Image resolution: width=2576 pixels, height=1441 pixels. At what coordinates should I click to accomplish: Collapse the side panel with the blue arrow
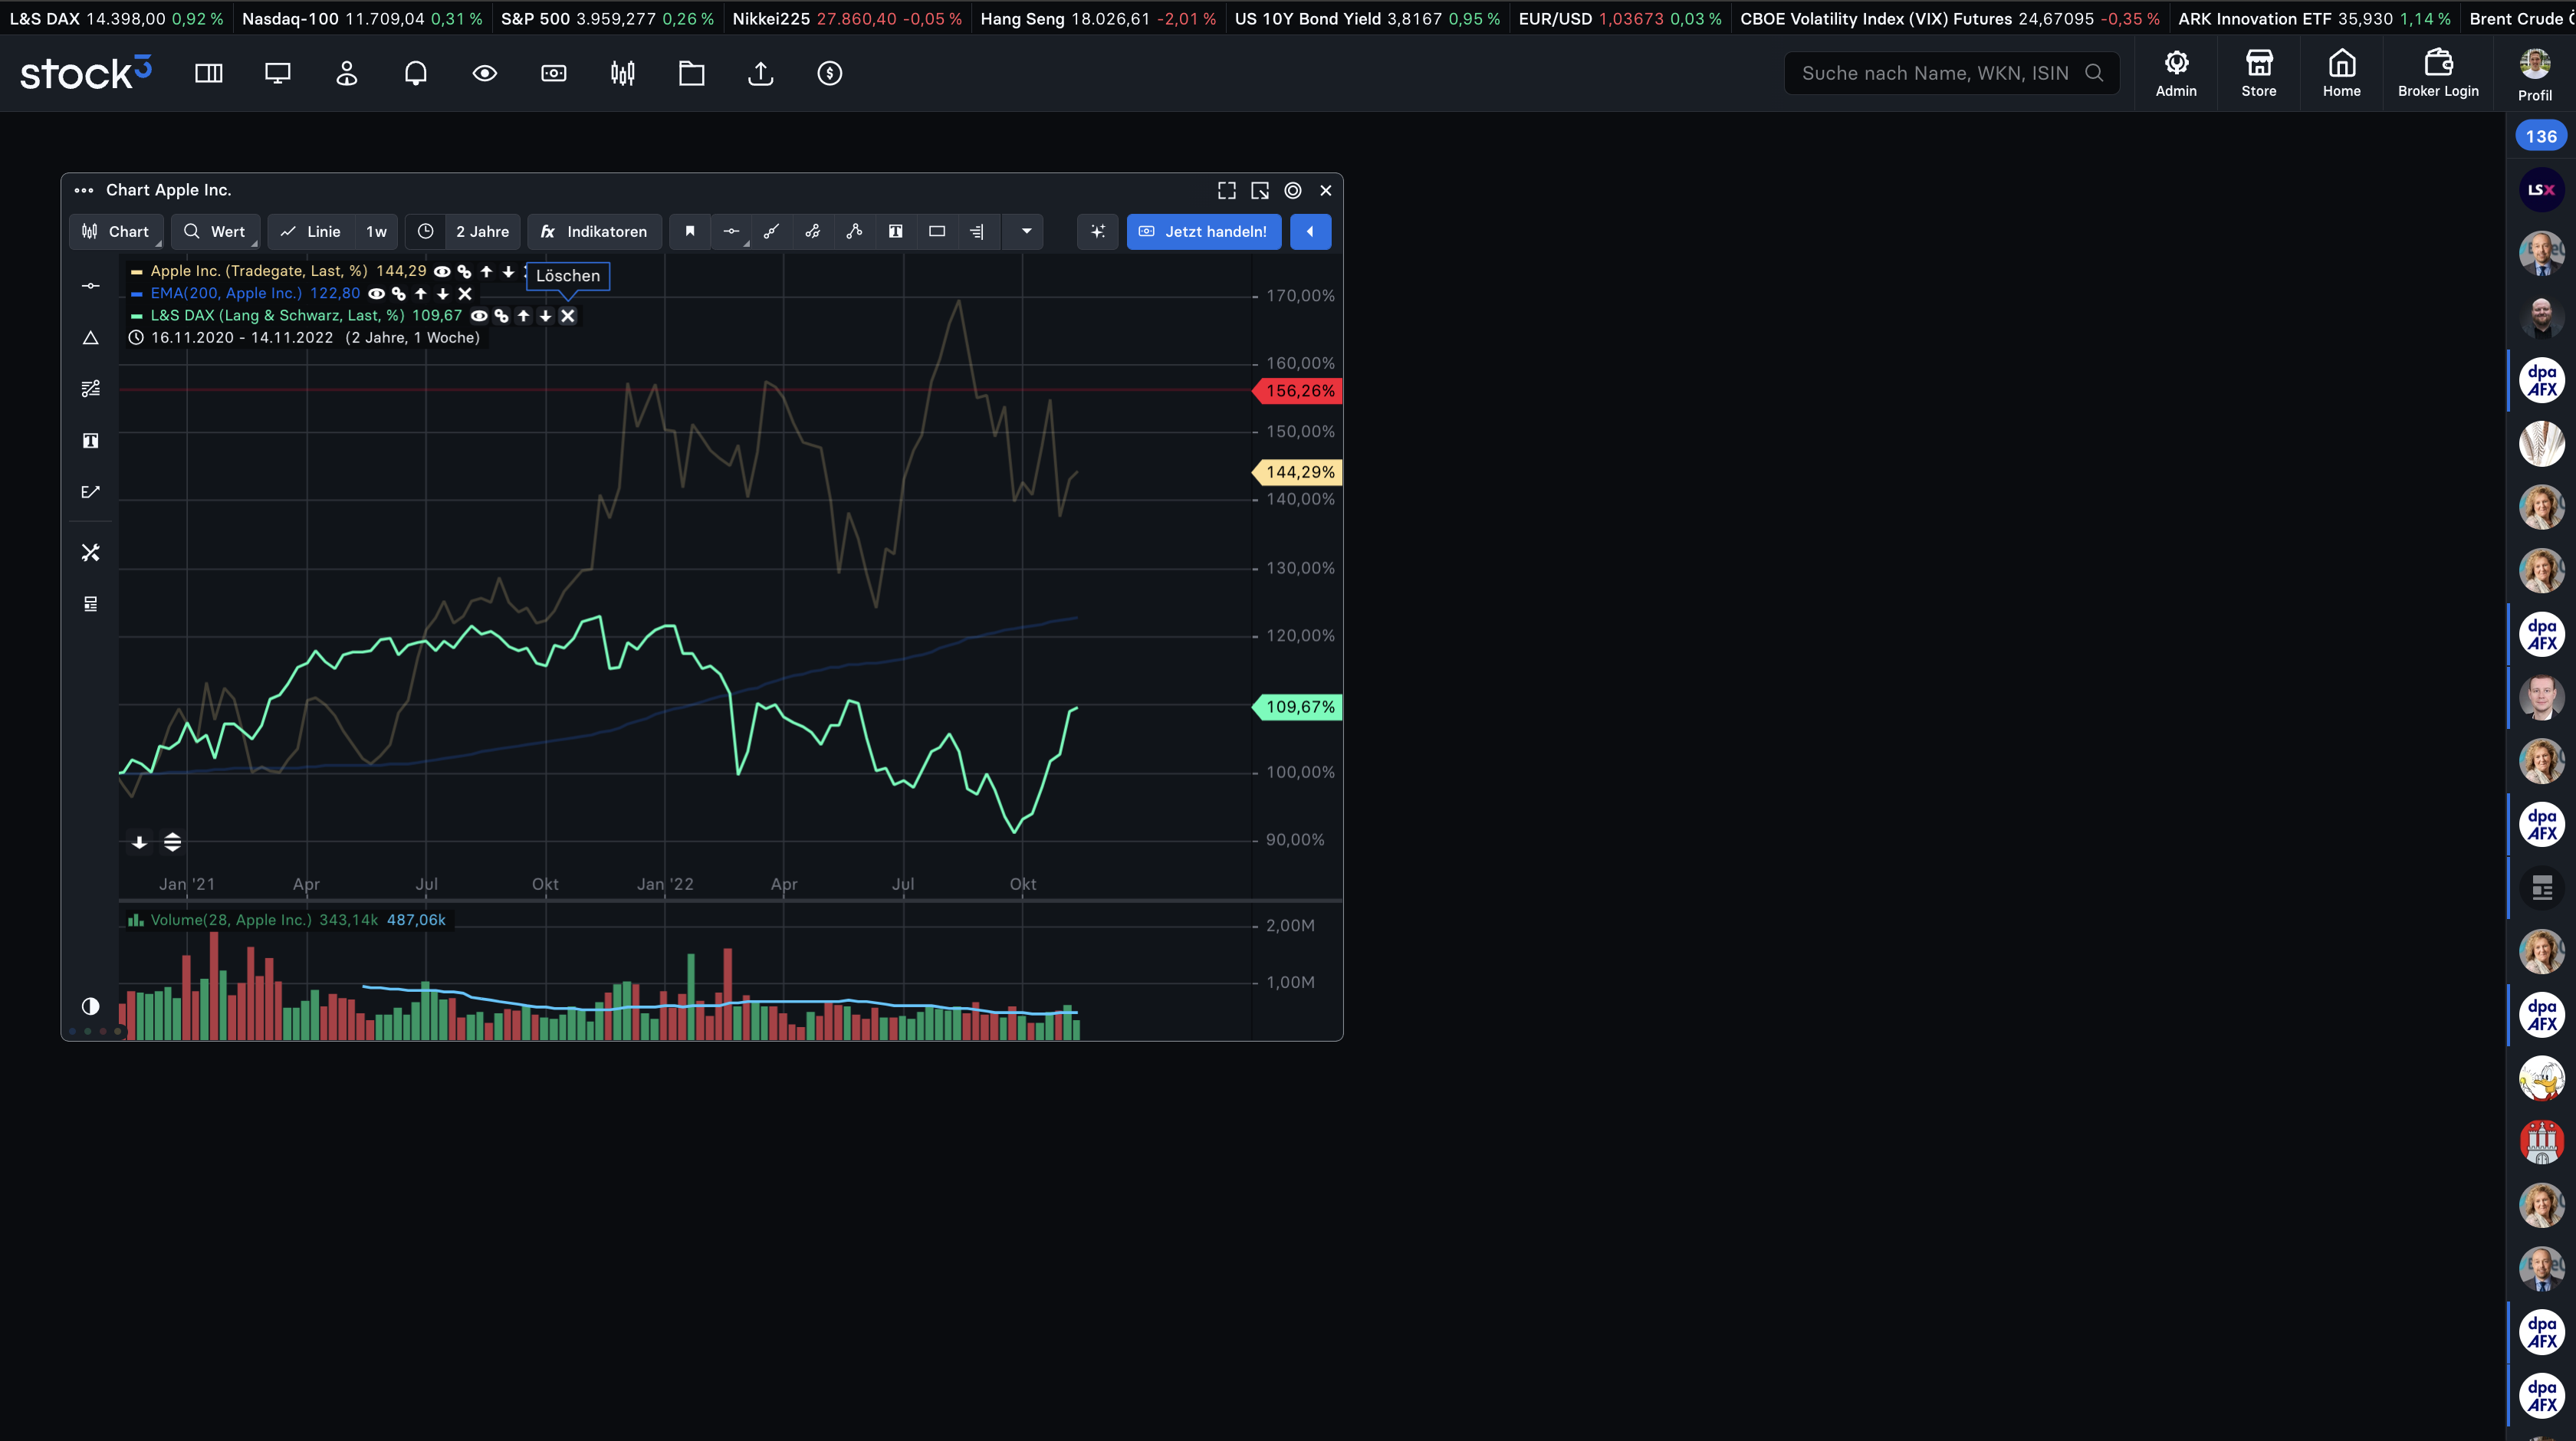tap(1310, 231)
